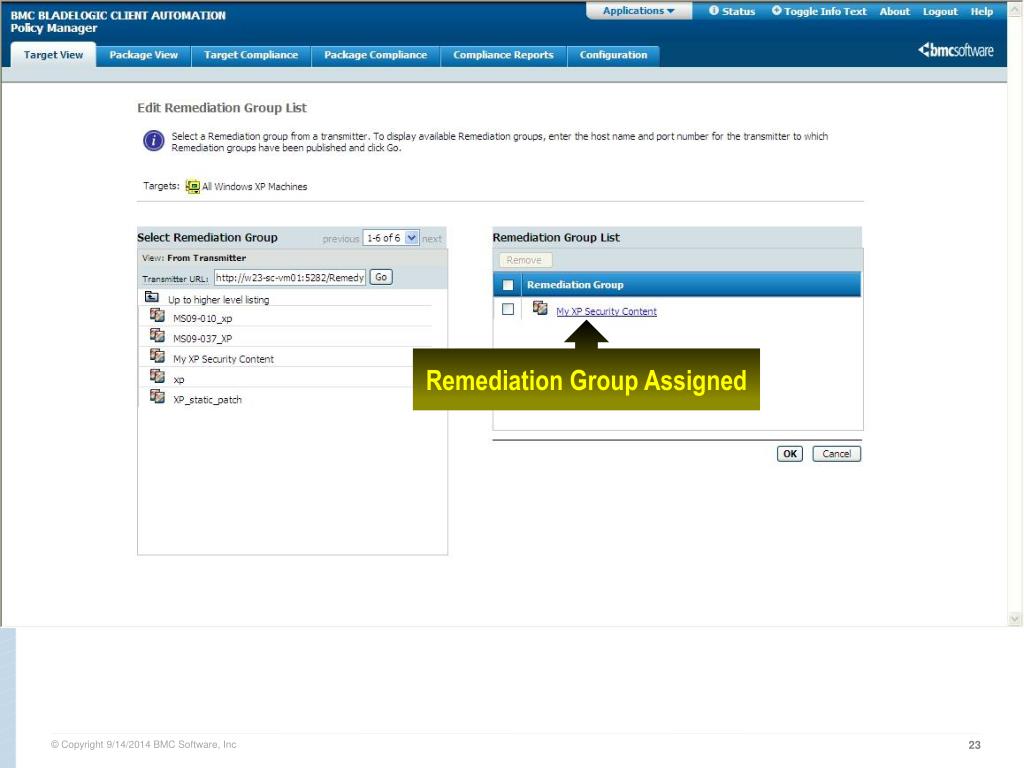Open the Target Compliance tab
The image size is (1024, 768).
(251, 56)
